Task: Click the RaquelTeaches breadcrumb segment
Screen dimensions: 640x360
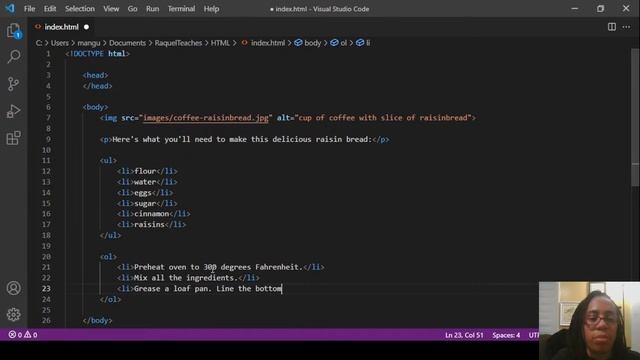Action: pos(178,43)
